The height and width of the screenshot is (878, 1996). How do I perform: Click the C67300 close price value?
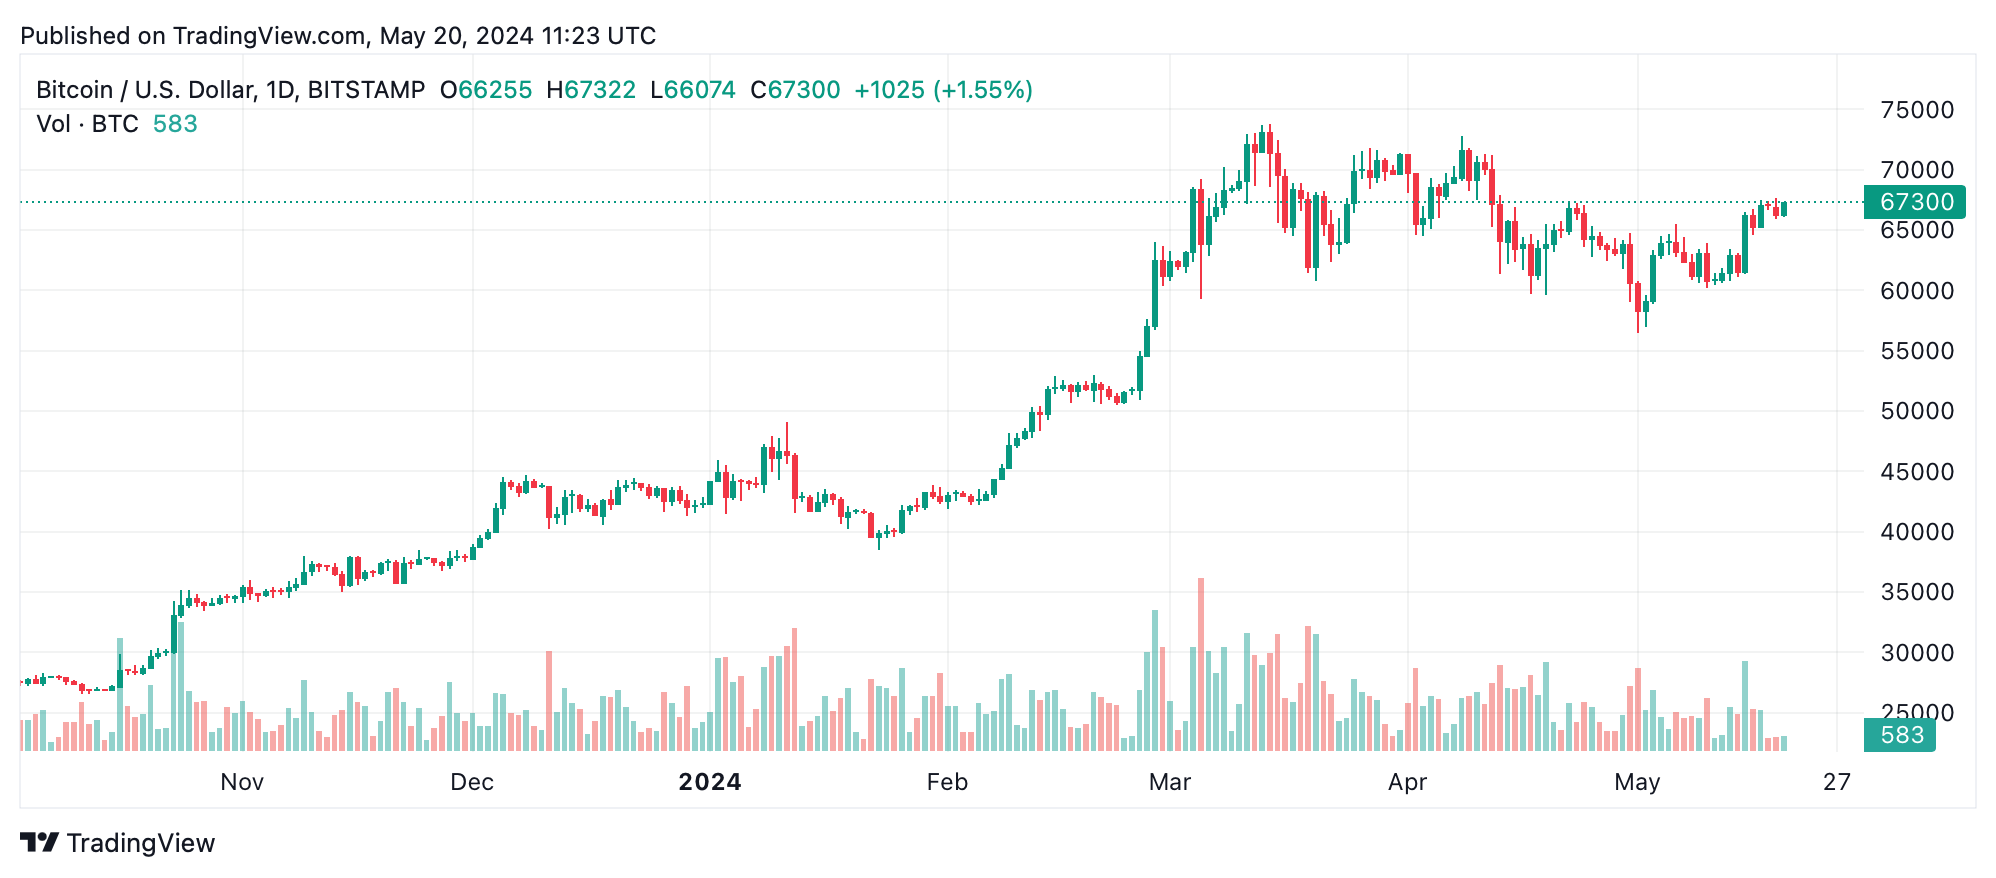click(795, 90)
